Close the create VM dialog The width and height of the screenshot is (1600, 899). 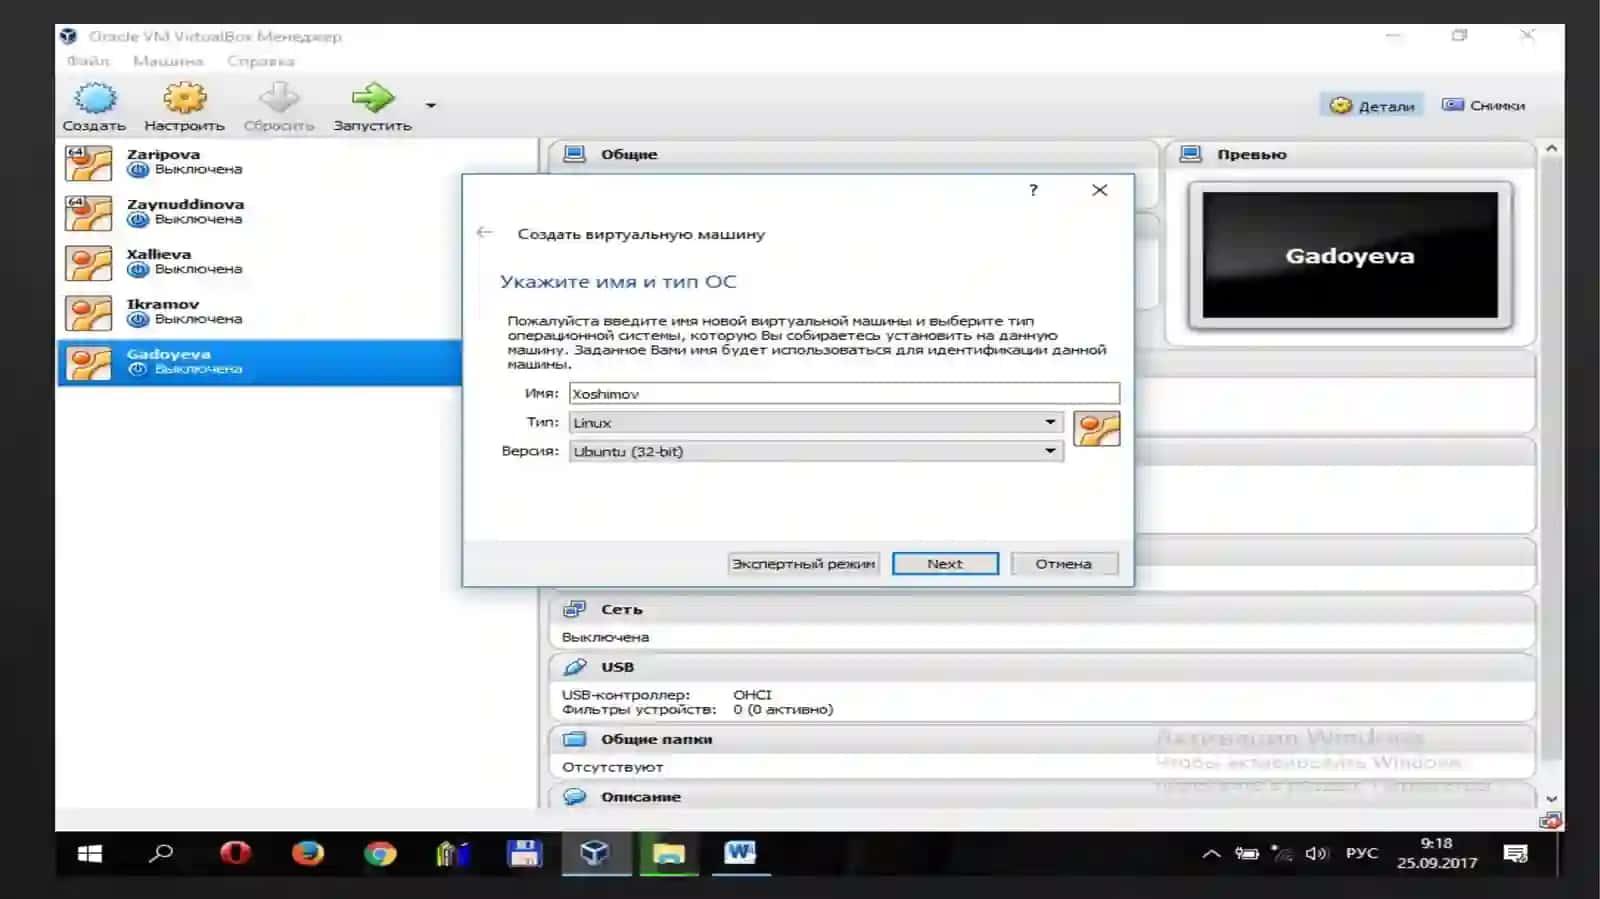coord(1100,190)
